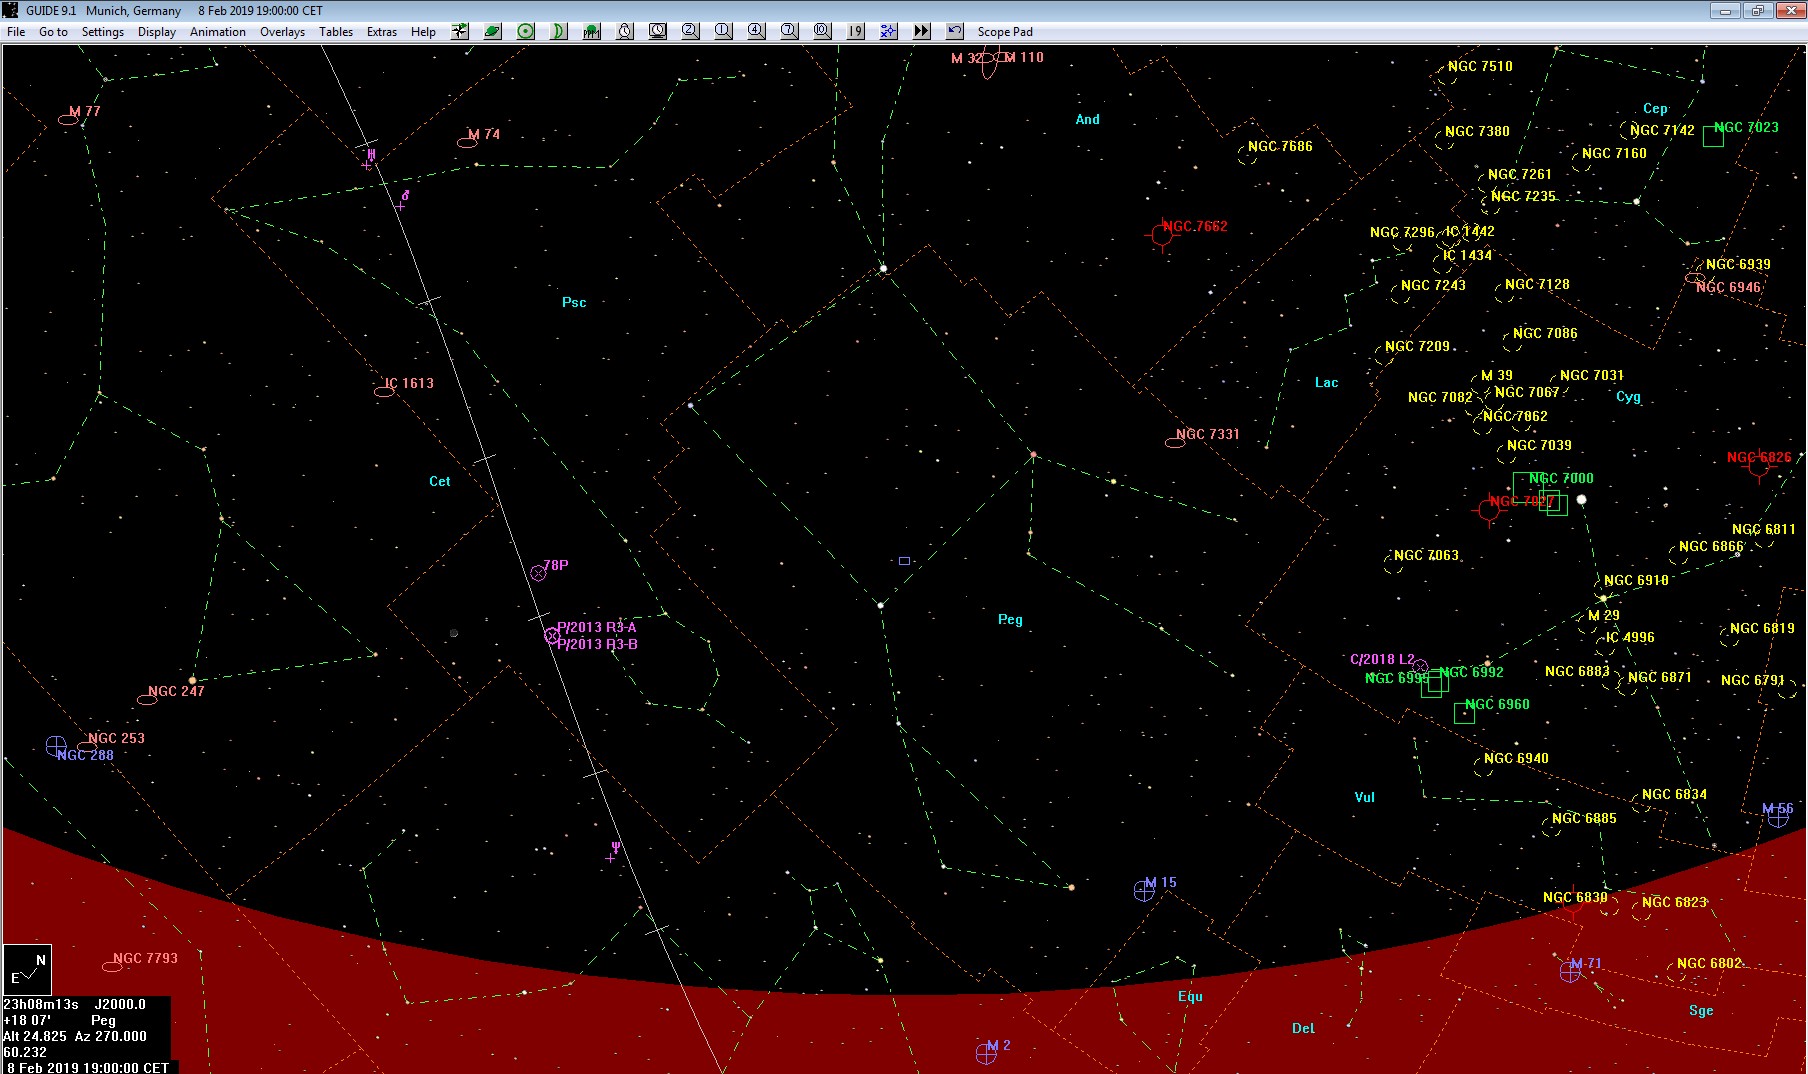The image size is (1808, 1074).
Task: Click the Peg constellation label
Action: point(1010,619)
